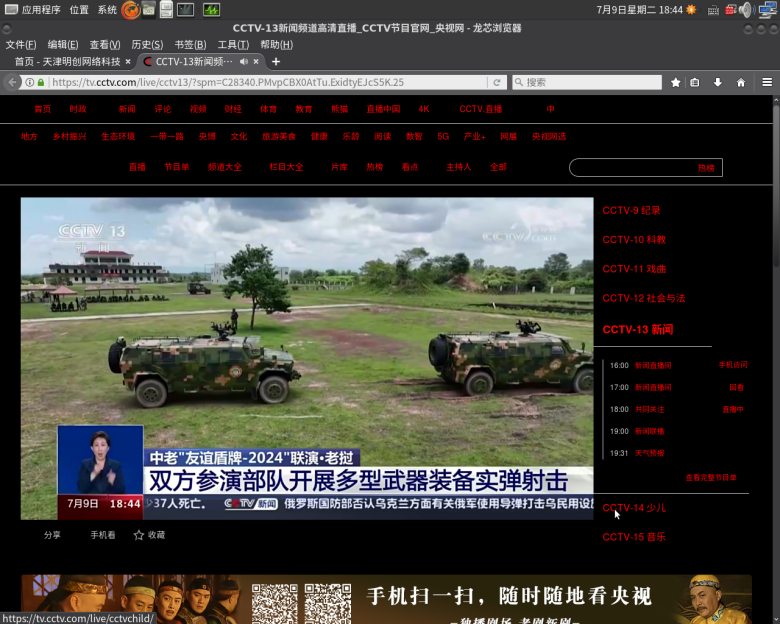780x624 pixels.
Task: Click the live video player
Action: click(307, 358)
